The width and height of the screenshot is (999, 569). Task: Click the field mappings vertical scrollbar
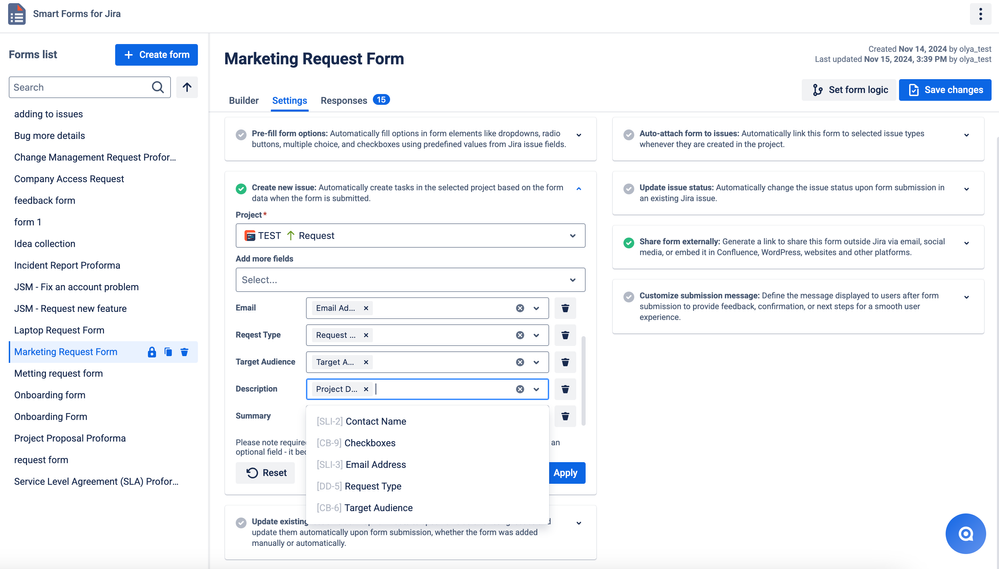click(x=584, y=381)
